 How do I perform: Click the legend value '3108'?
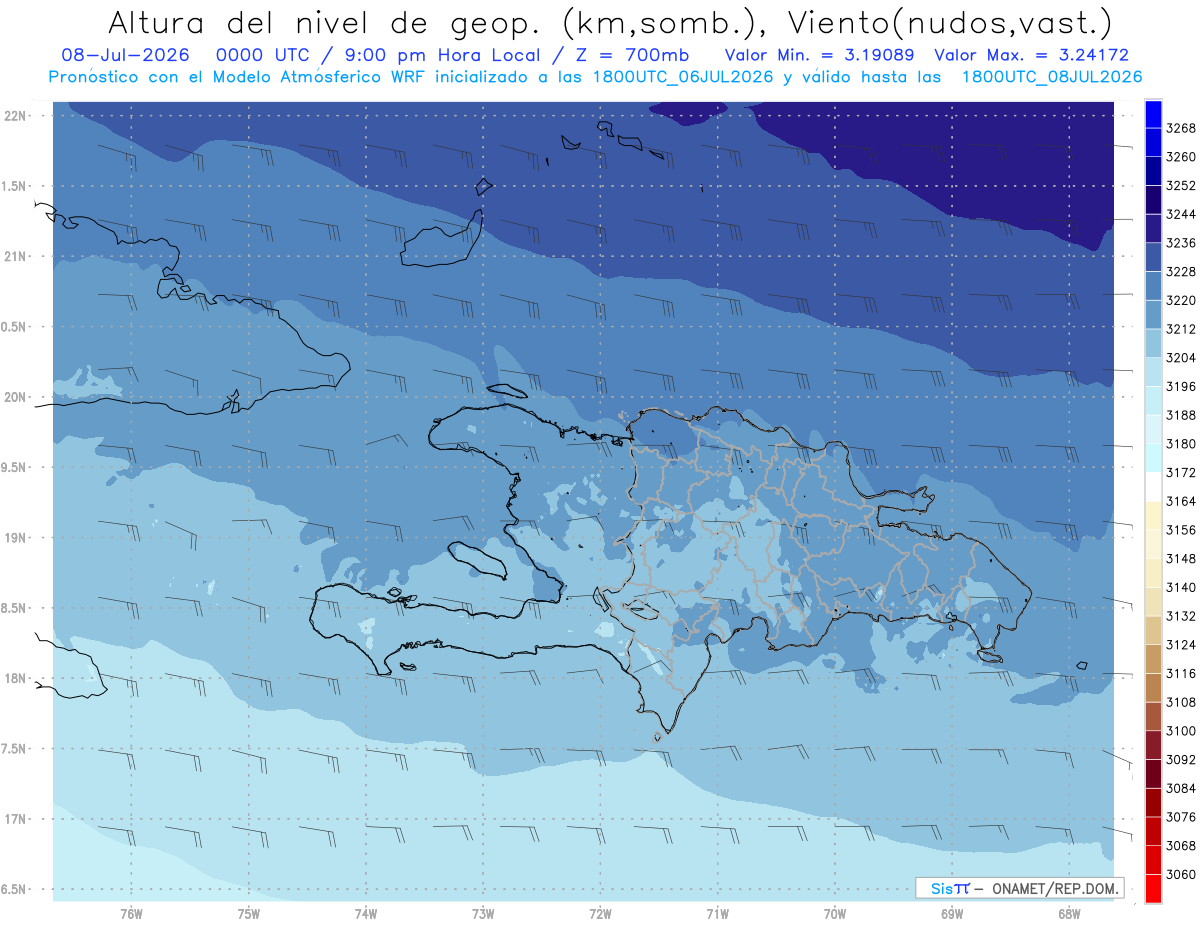1181,702
